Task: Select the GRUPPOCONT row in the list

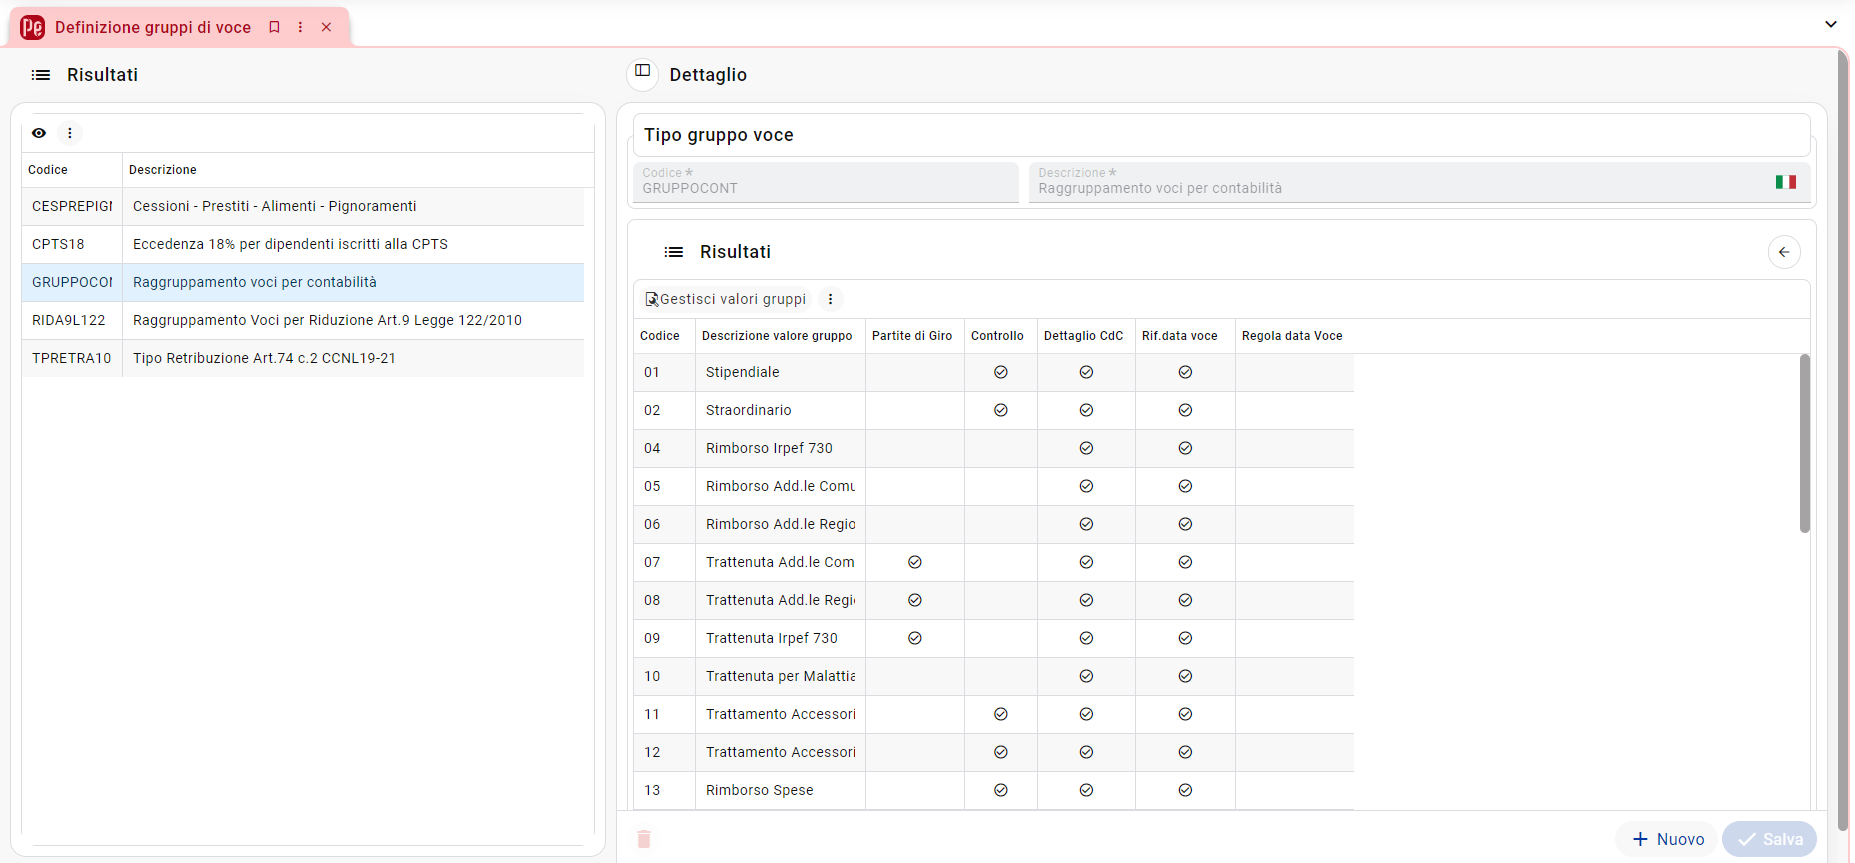Action: point(303,282)
